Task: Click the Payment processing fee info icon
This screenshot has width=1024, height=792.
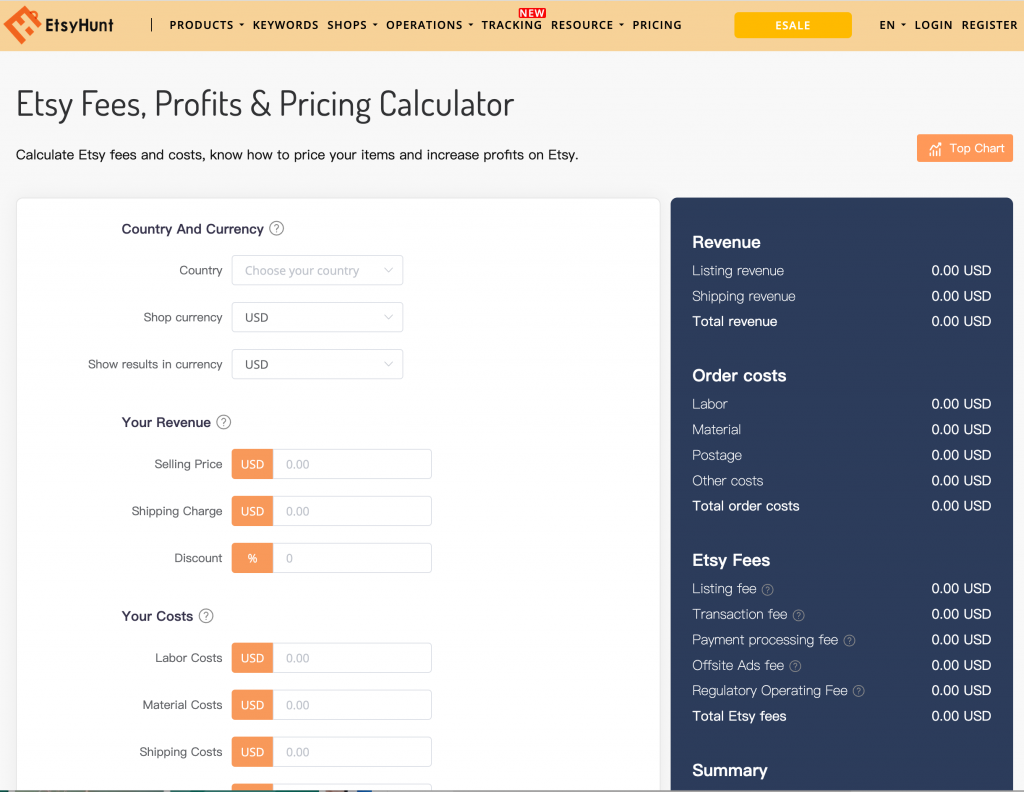Action: (x=849, y=641)
